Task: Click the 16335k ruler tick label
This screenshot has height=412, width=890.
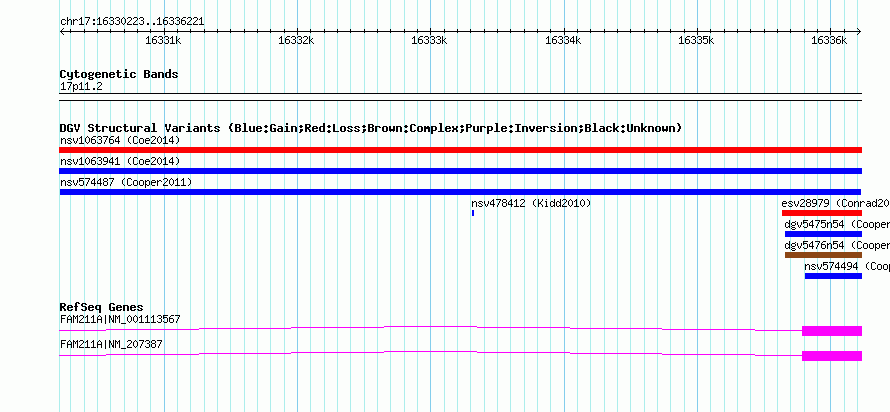Action: [x=696, y=40]
